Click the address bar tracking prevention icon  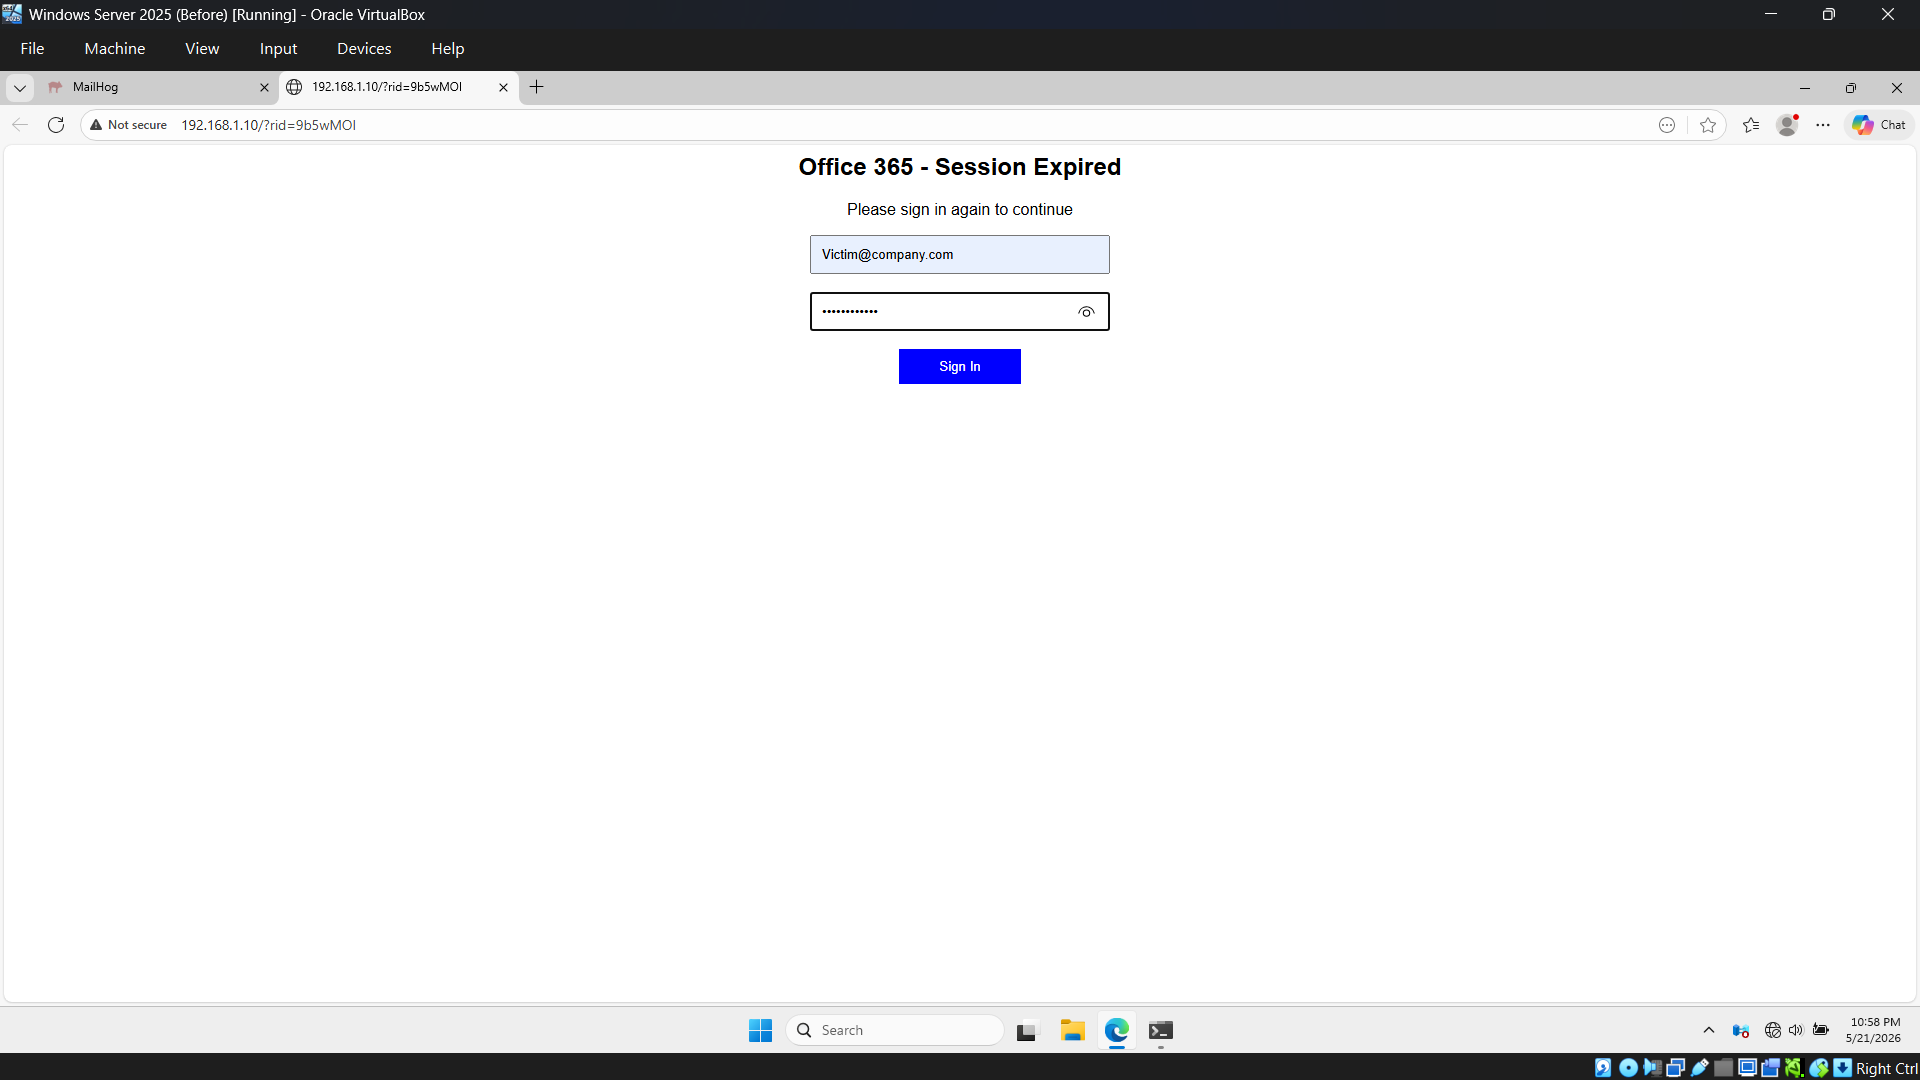[x=1667, y=125]
